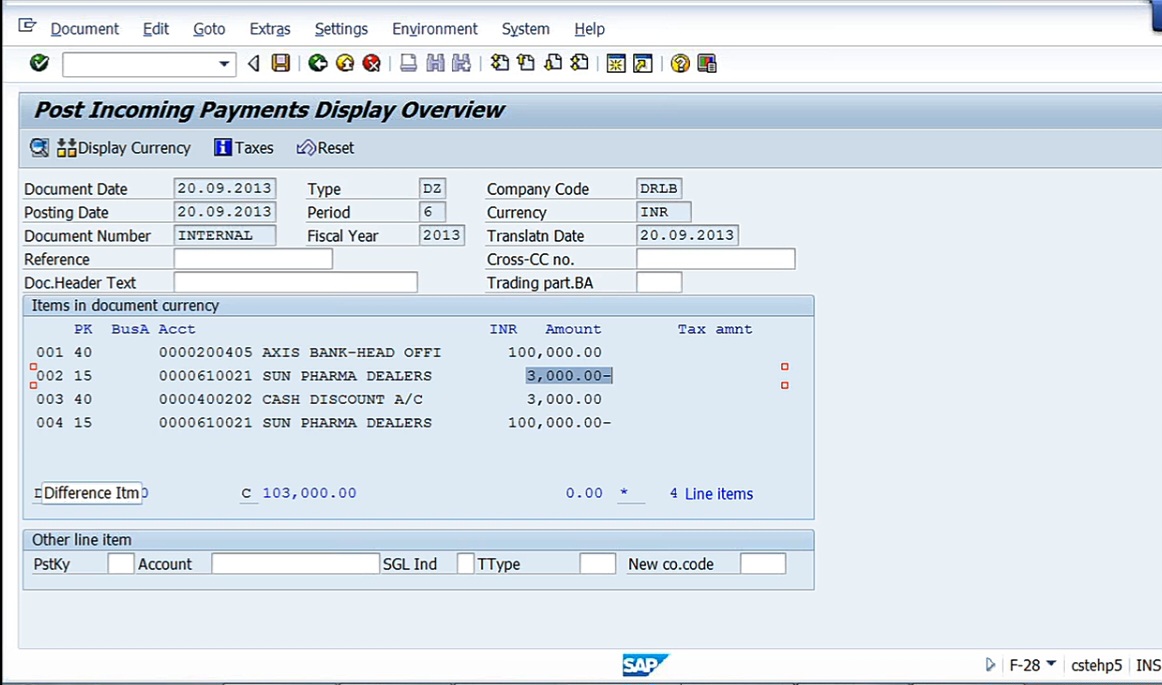The image size is (1162, 685).
Task: Open the Customize Local Layout icon
Action: (706, 64)
